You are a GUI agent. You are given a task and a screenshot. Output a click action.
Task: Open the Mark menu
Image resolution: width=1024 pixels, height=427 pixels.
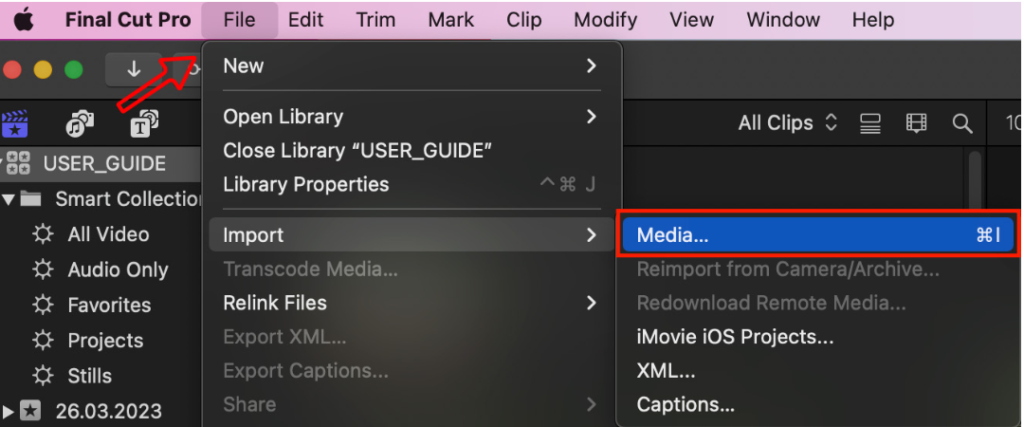pos(451,20)
